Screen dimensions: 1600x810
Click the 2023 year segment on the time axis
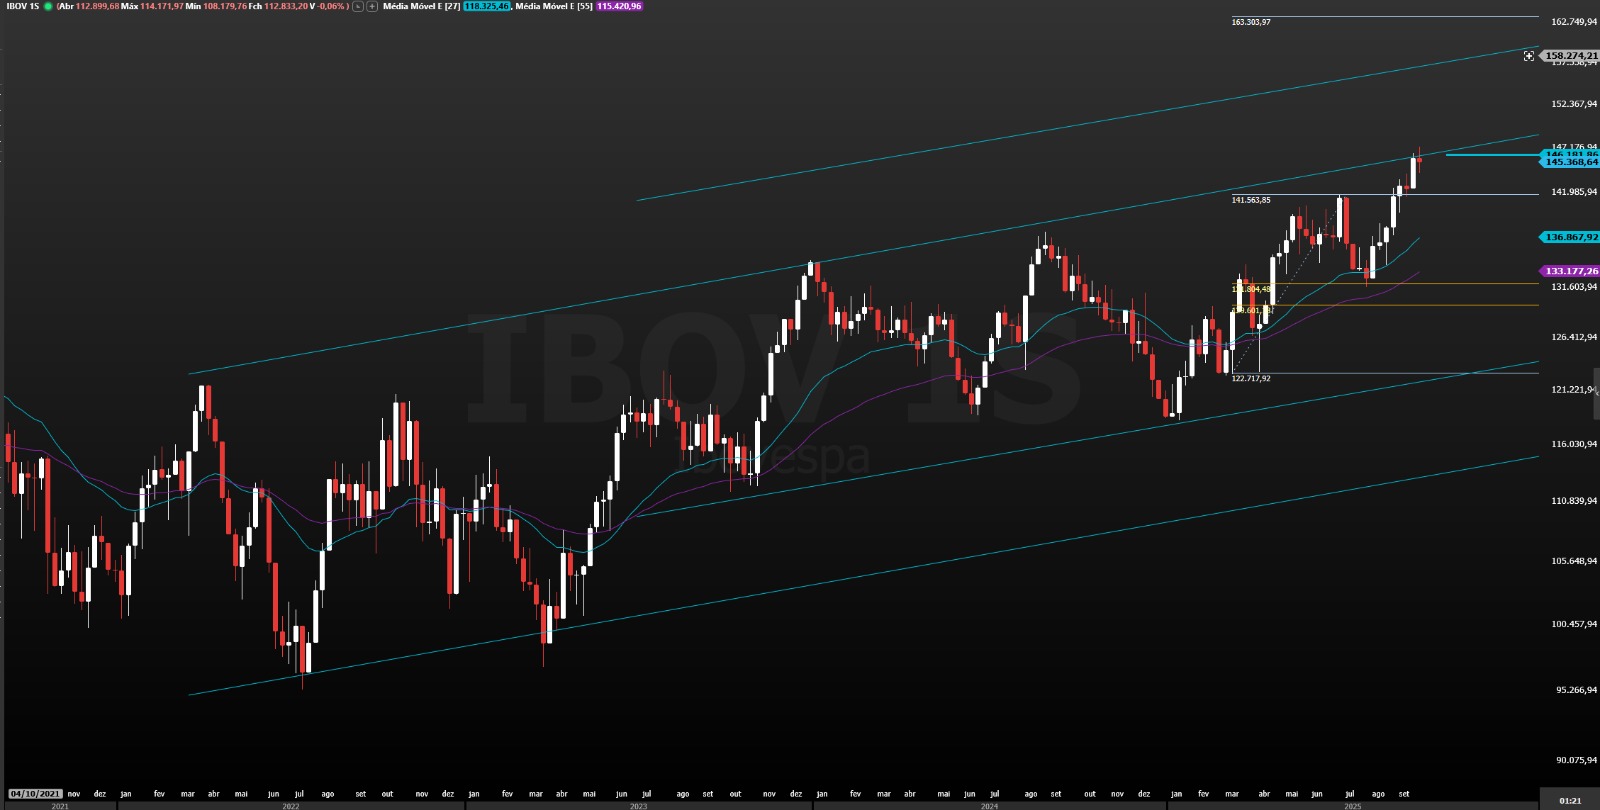click(x=638, y=805)
